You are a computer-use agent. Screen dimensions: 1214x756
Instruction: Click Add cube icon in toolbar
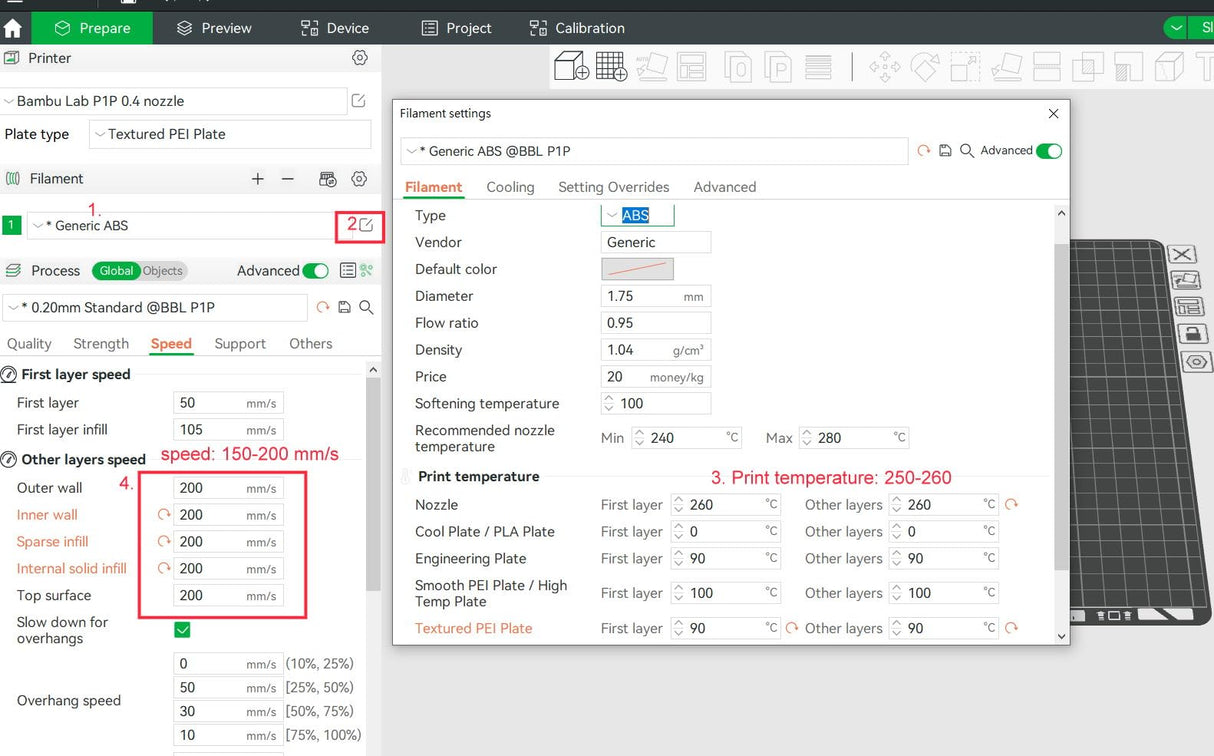click(x=571, y=67)
